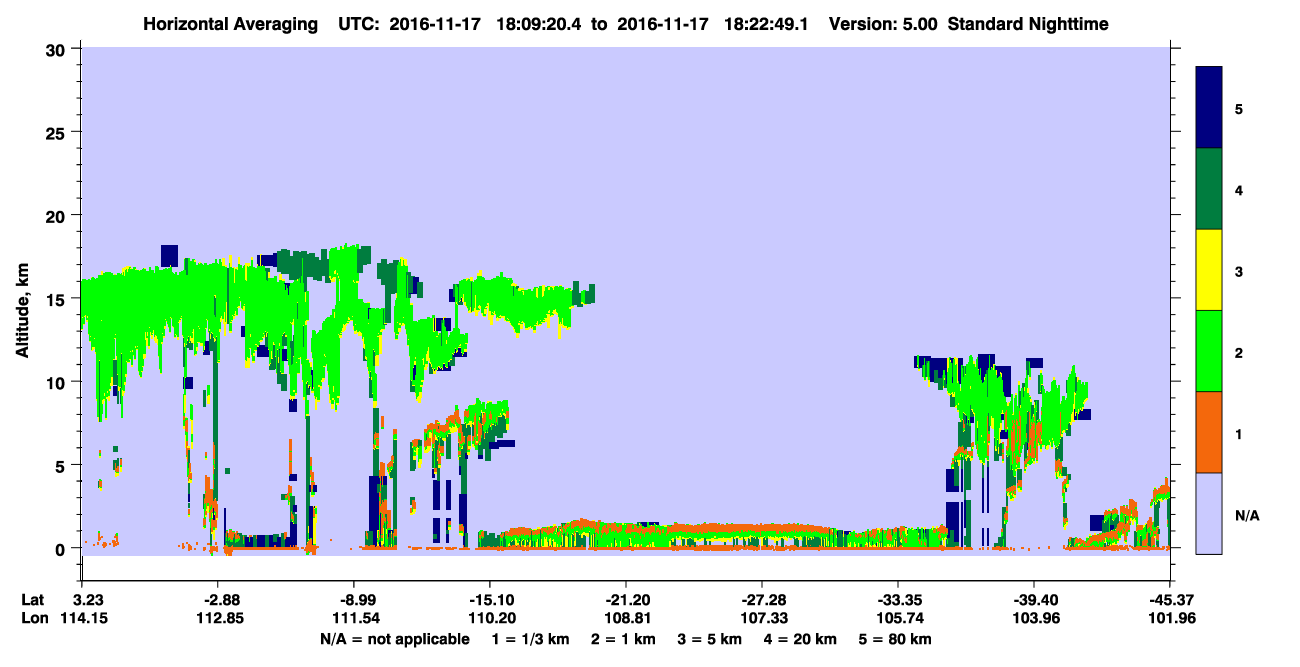Viewport: 1300px width, 667px height.
Task: Click the latitude value -39.40
Action: pyautogui.click(x=1034, y=600)
